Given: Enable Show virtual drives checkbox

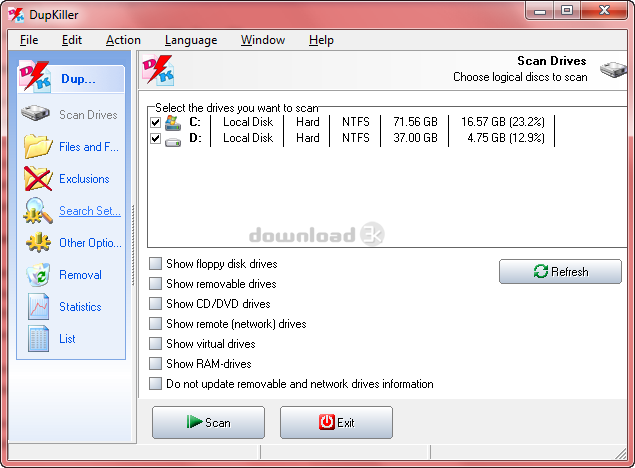Looking at the screenshot, I should 155,343.
